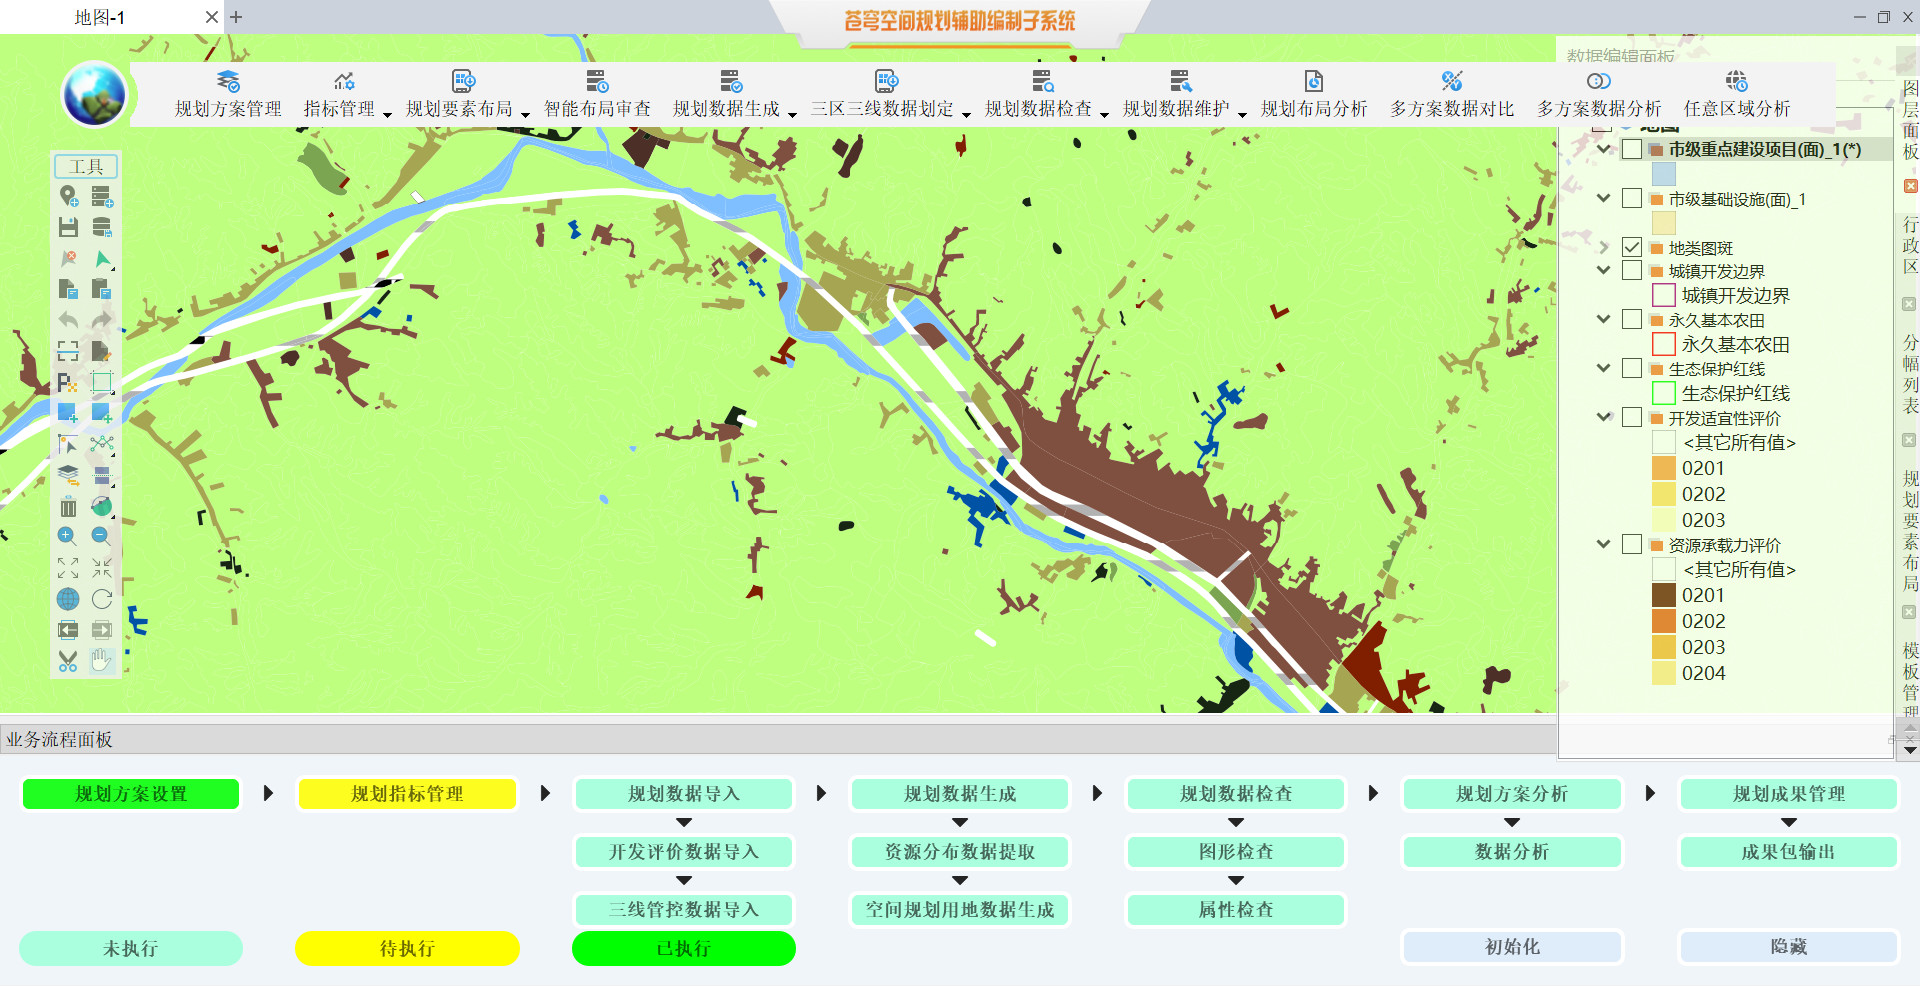Open 规划布局分析 in the top toolbar

pos(1314,95)
